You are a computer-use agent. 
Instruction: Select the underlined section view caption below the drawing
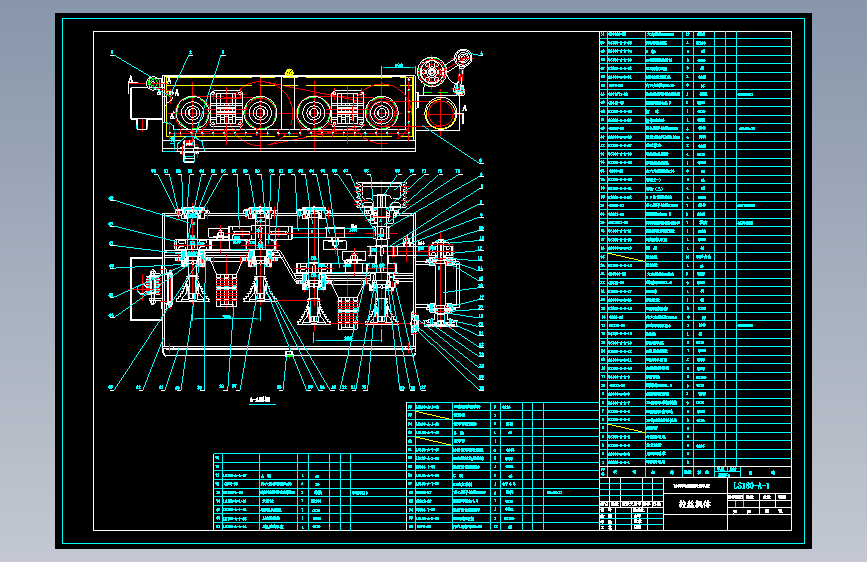point(262,399)
